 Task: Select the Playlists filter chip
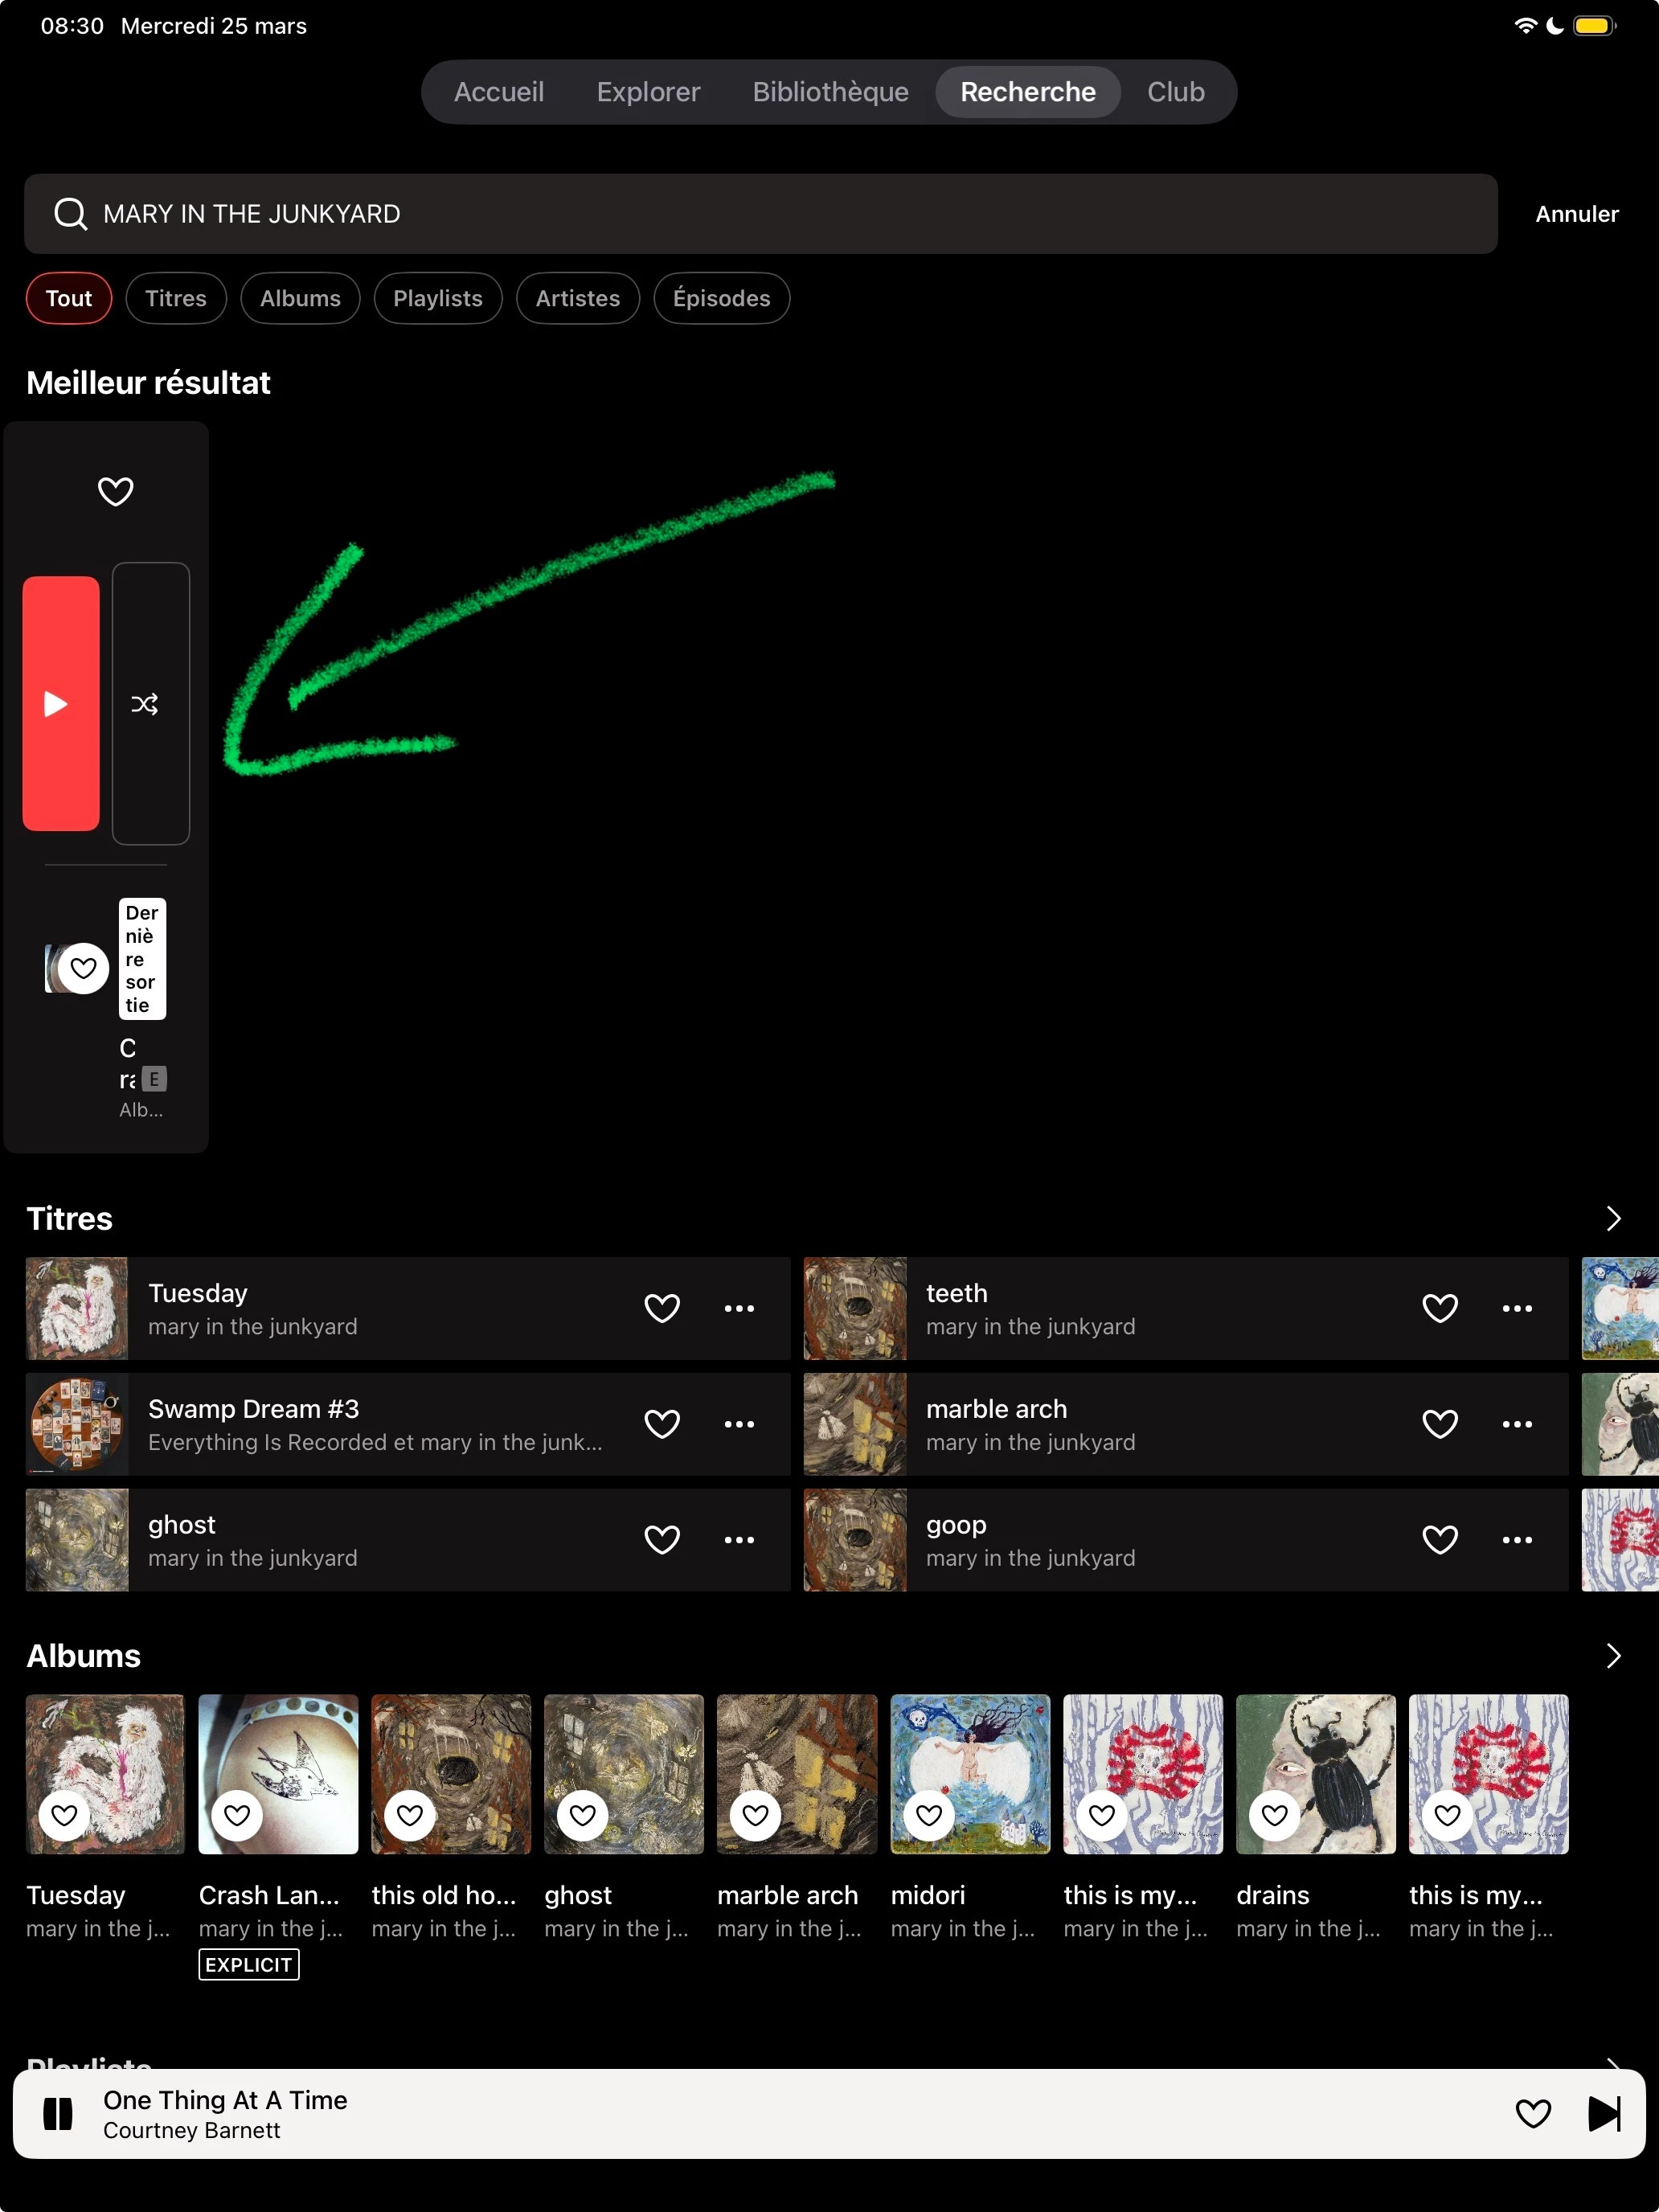pyautogui.click(x=437, y=298)
